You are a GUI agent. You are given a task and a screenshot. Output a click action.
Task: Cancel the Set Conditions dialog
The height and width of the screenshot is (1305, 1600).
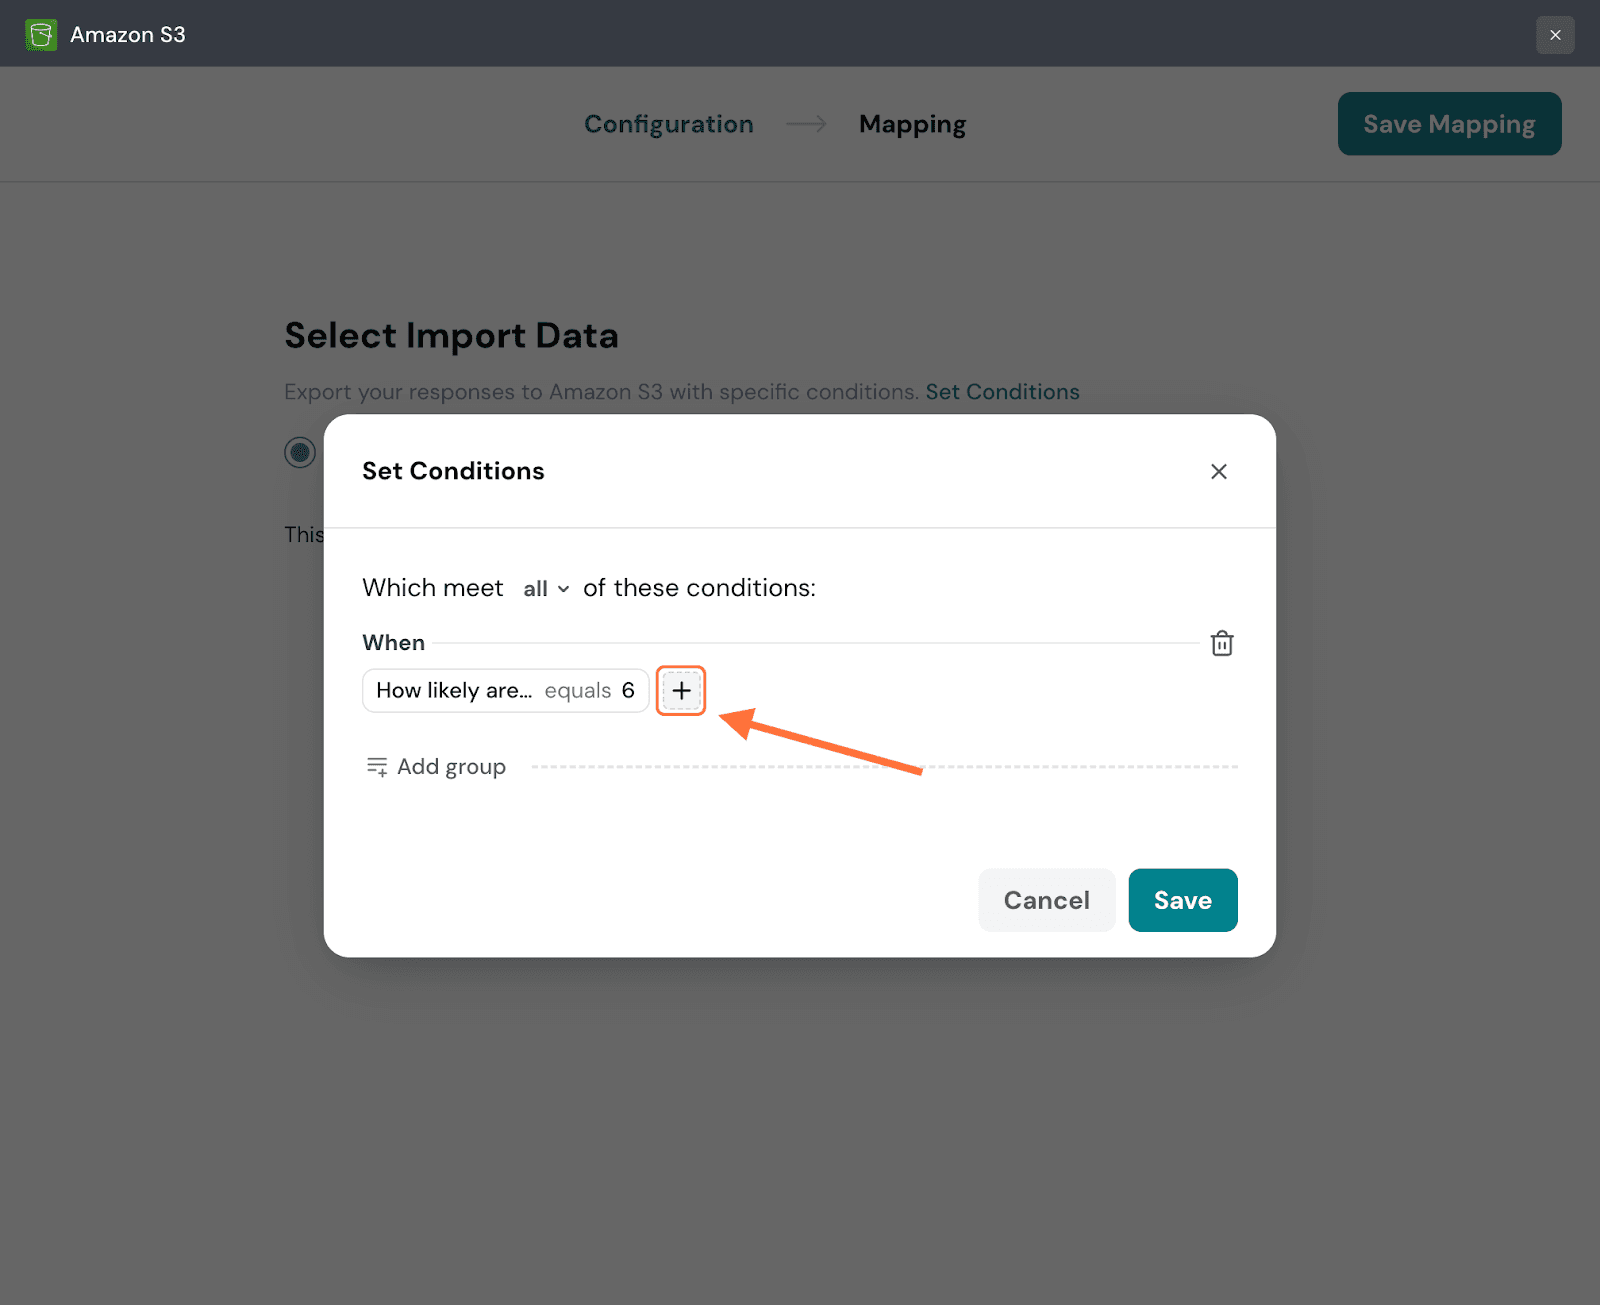click(x=1046, y=900)
